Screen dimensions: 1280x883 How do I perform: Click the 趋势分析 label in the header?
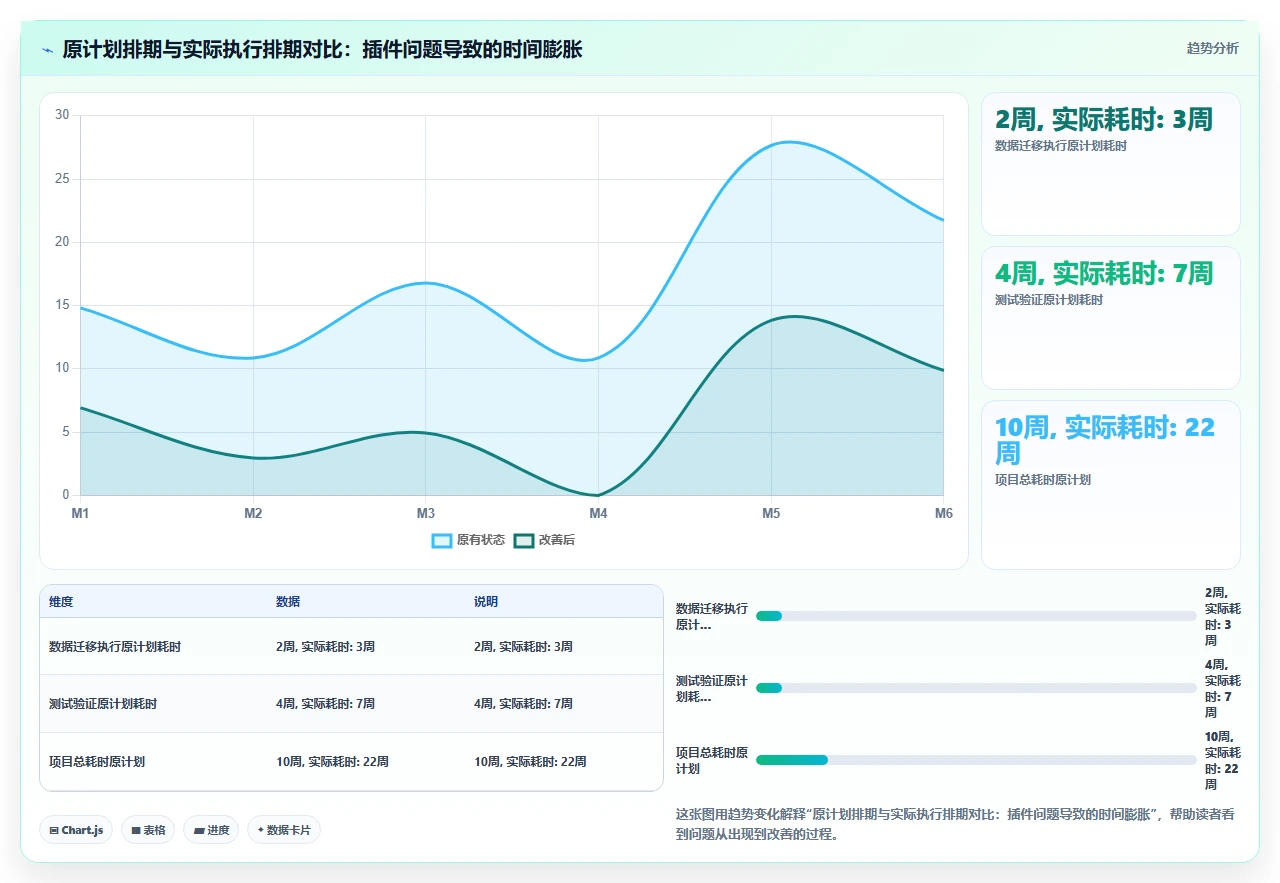(x=1212, y=48)
